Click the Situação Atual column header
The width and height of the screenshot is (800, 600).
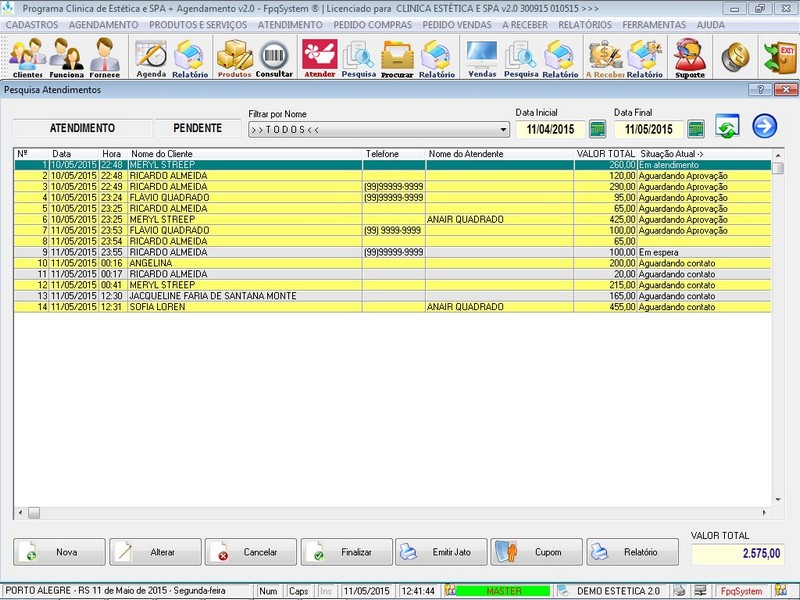click(x=704, y=154)
